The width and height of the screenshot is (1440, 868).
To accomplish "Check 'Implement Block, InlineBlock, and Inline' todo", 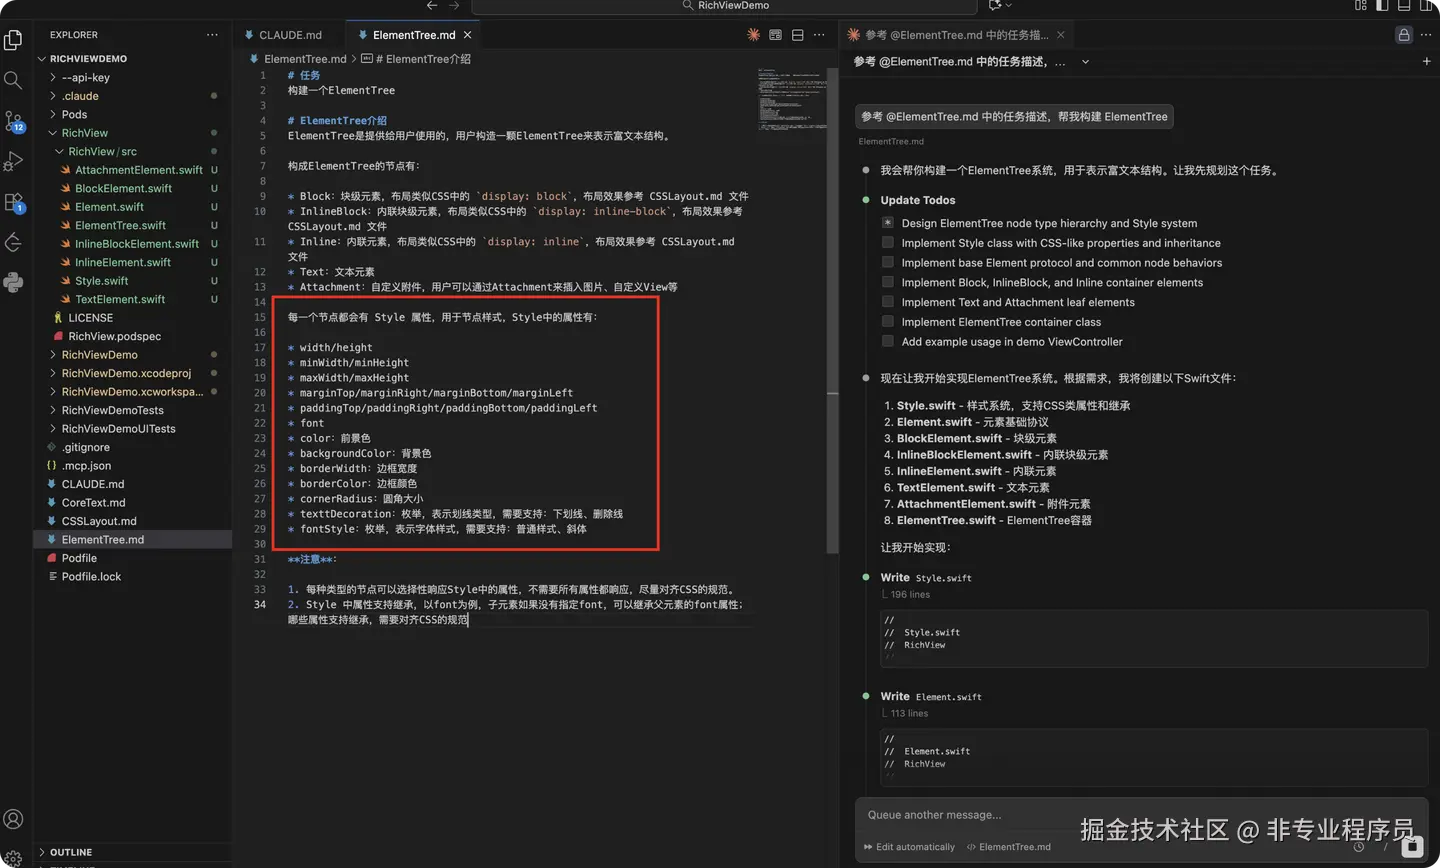I will point(888,282).
